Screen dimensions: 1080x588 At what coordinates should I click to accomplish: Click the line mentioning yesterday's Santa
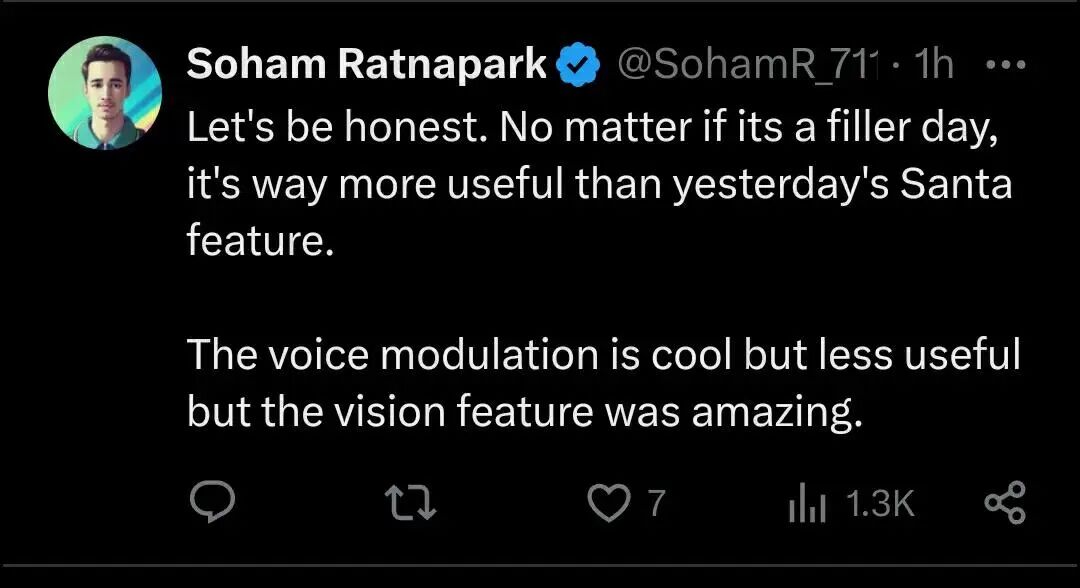tap(600, 186)
